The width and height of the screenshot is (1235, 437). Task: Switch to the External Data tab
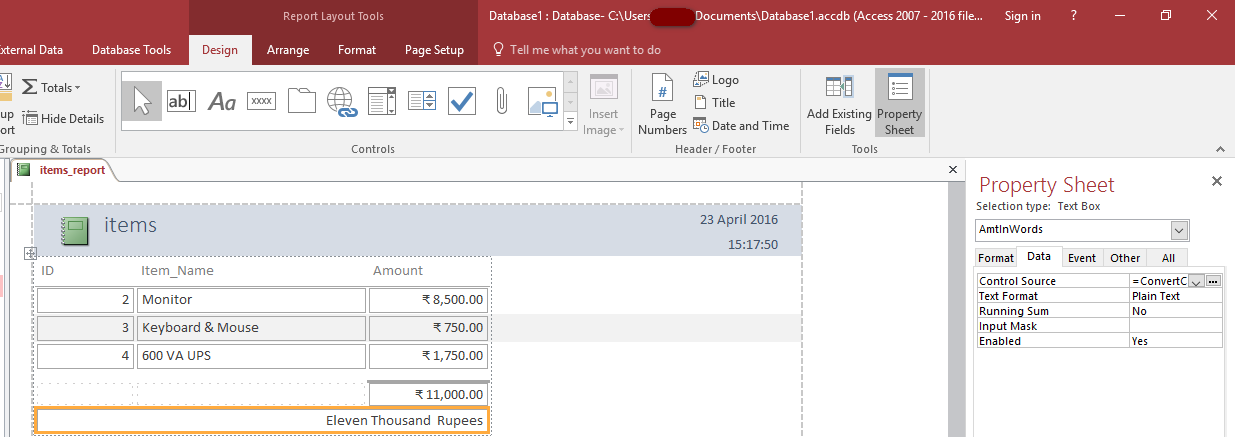coord(30,49)
